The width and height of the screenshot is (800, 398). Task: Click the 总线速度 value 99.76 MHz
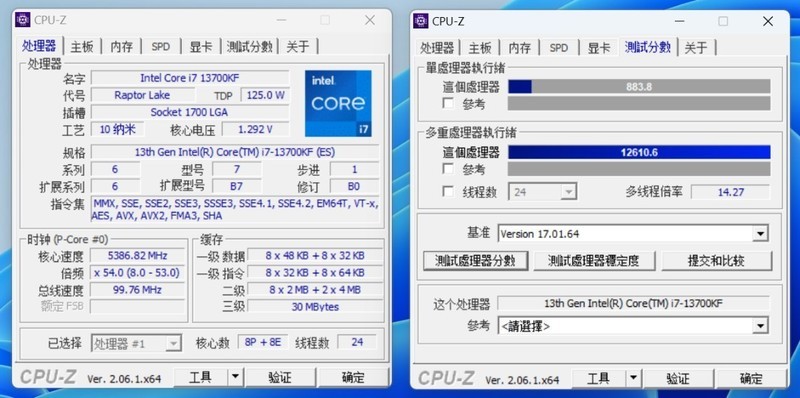(x=138, y=290)
